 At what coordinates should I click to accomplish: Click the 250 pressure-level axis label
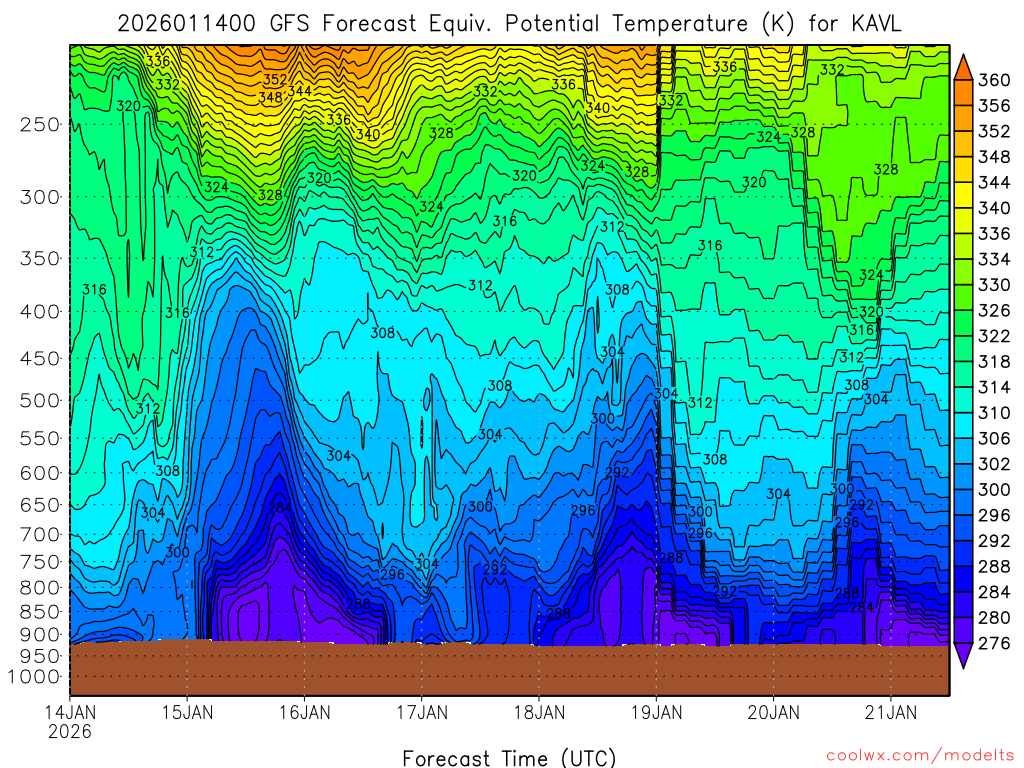pyautogui.click(x=39, y=124)
